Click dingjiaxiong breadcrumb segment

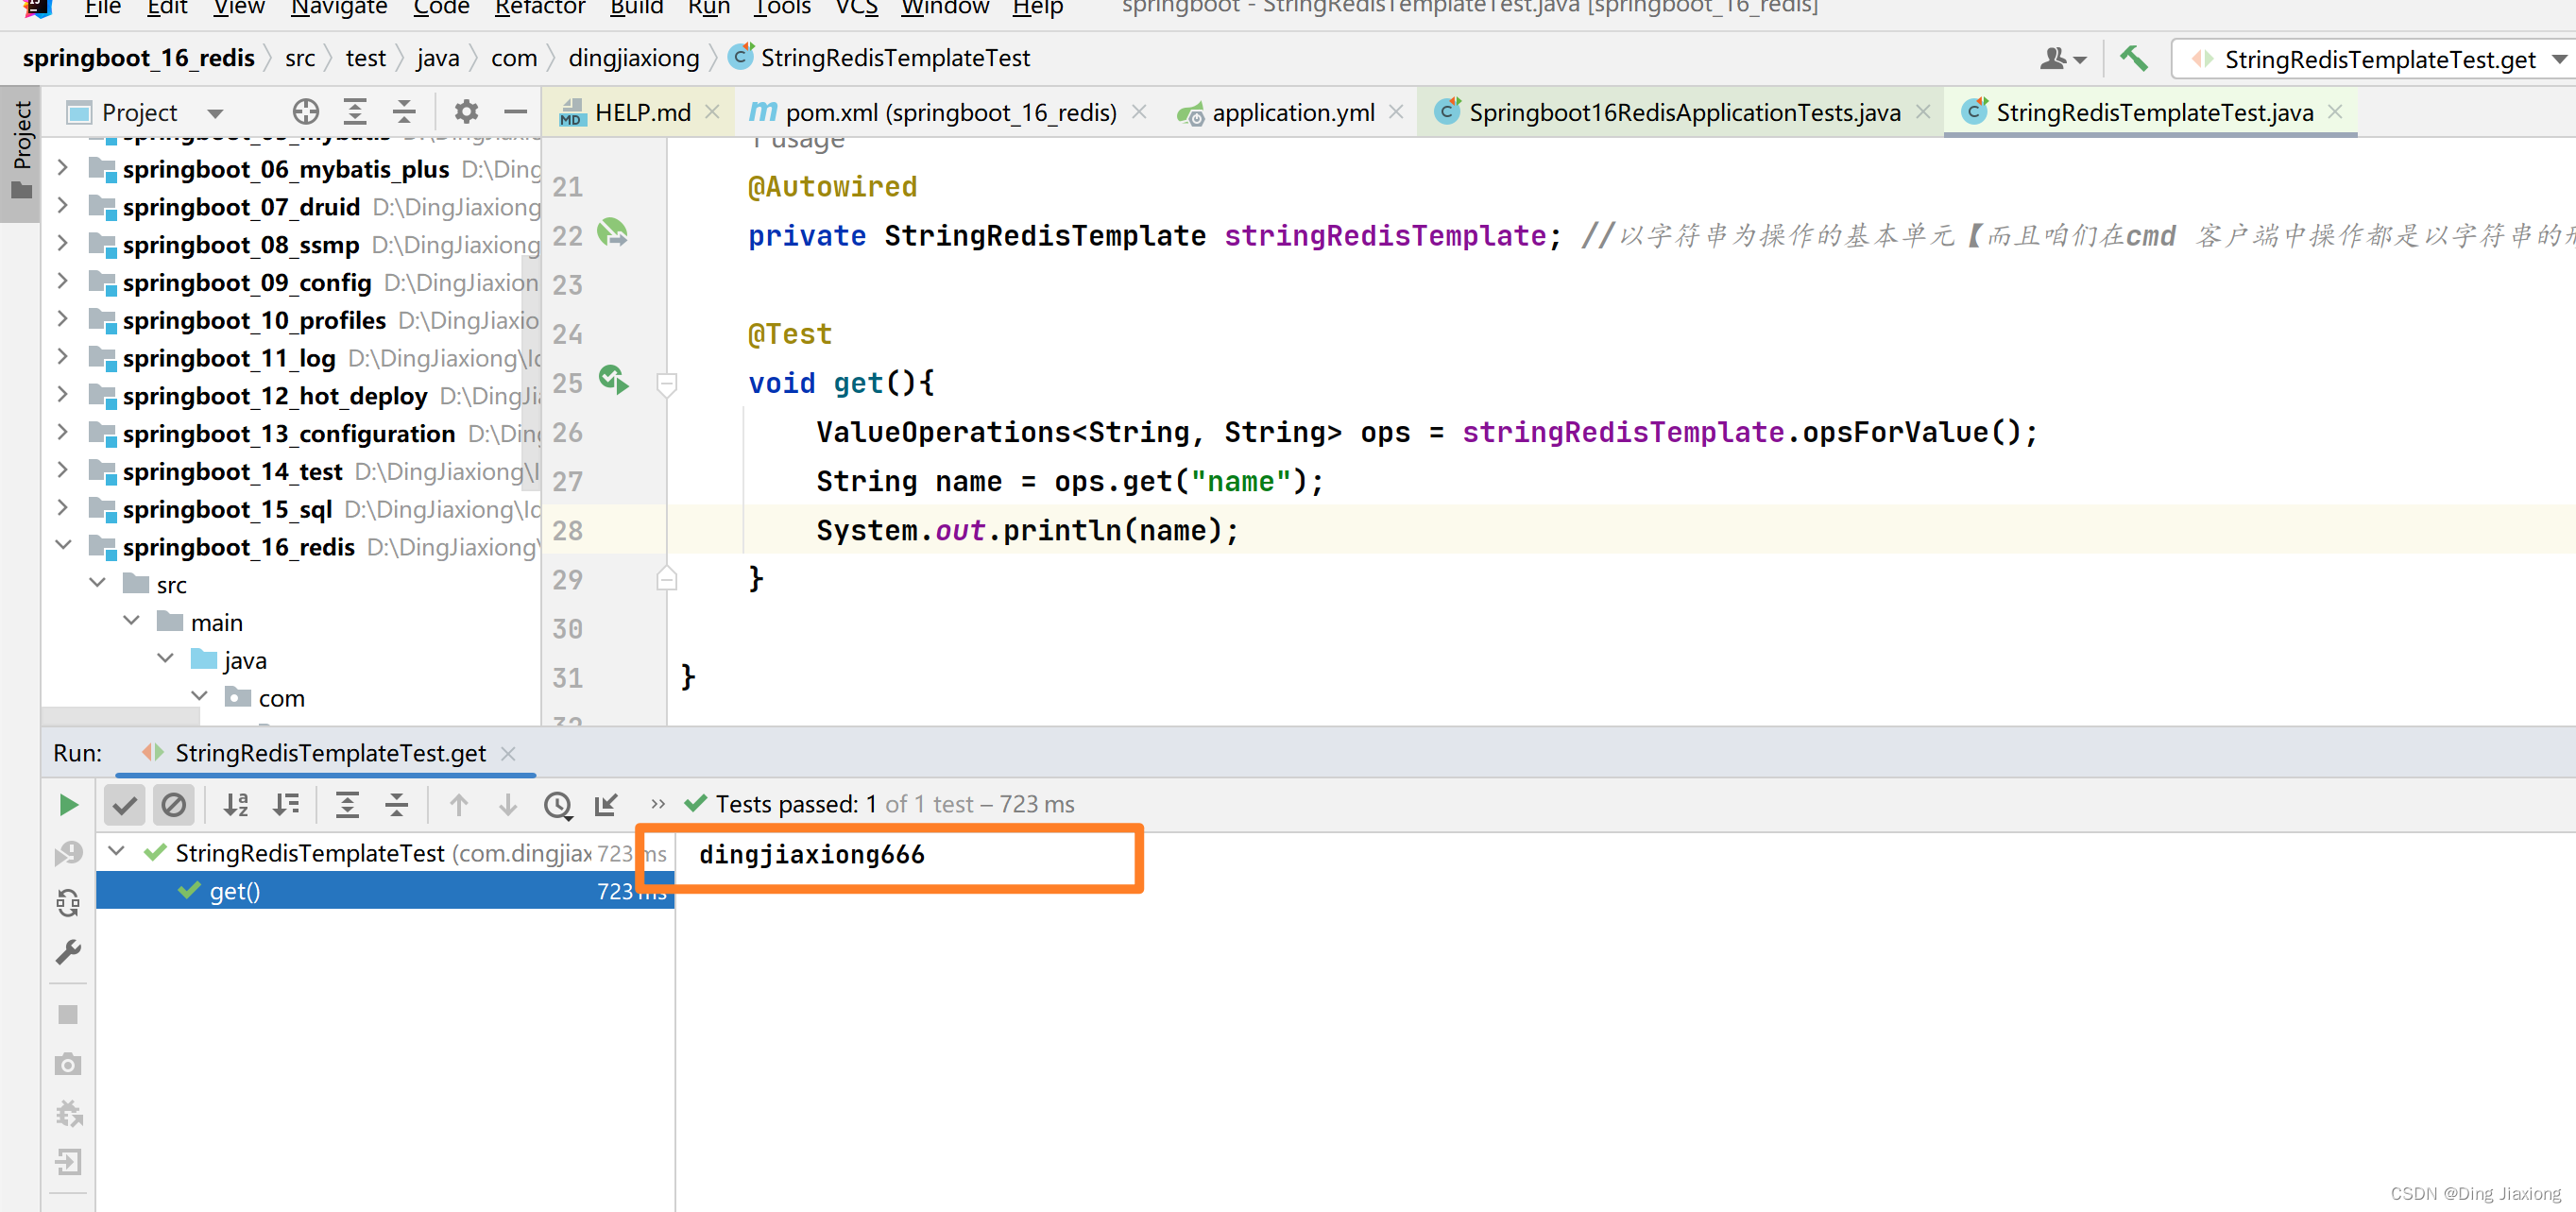[634, 58]
